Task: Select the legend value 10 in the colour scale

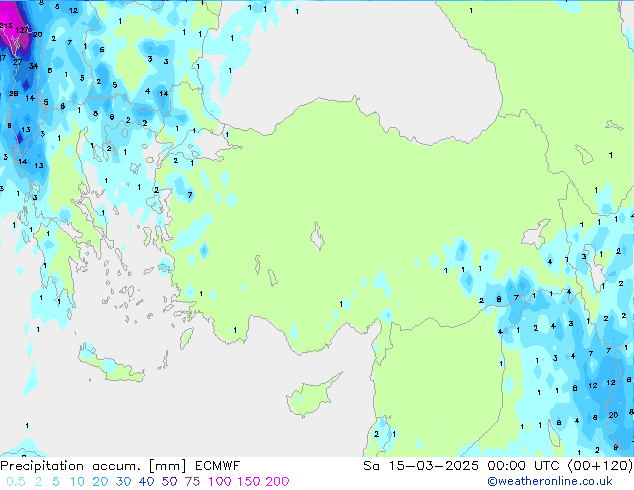Action: click(x=77, y=482)
